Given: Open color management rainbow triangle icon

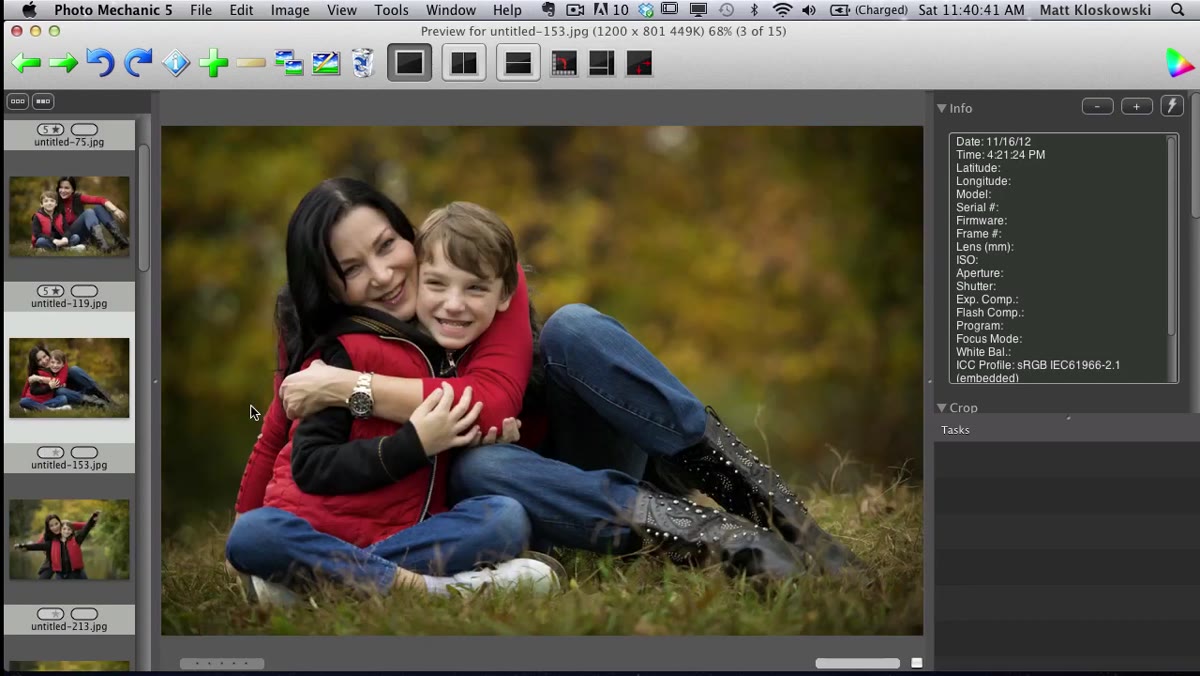Looking at the screenshot, I should click(1180, 63).
